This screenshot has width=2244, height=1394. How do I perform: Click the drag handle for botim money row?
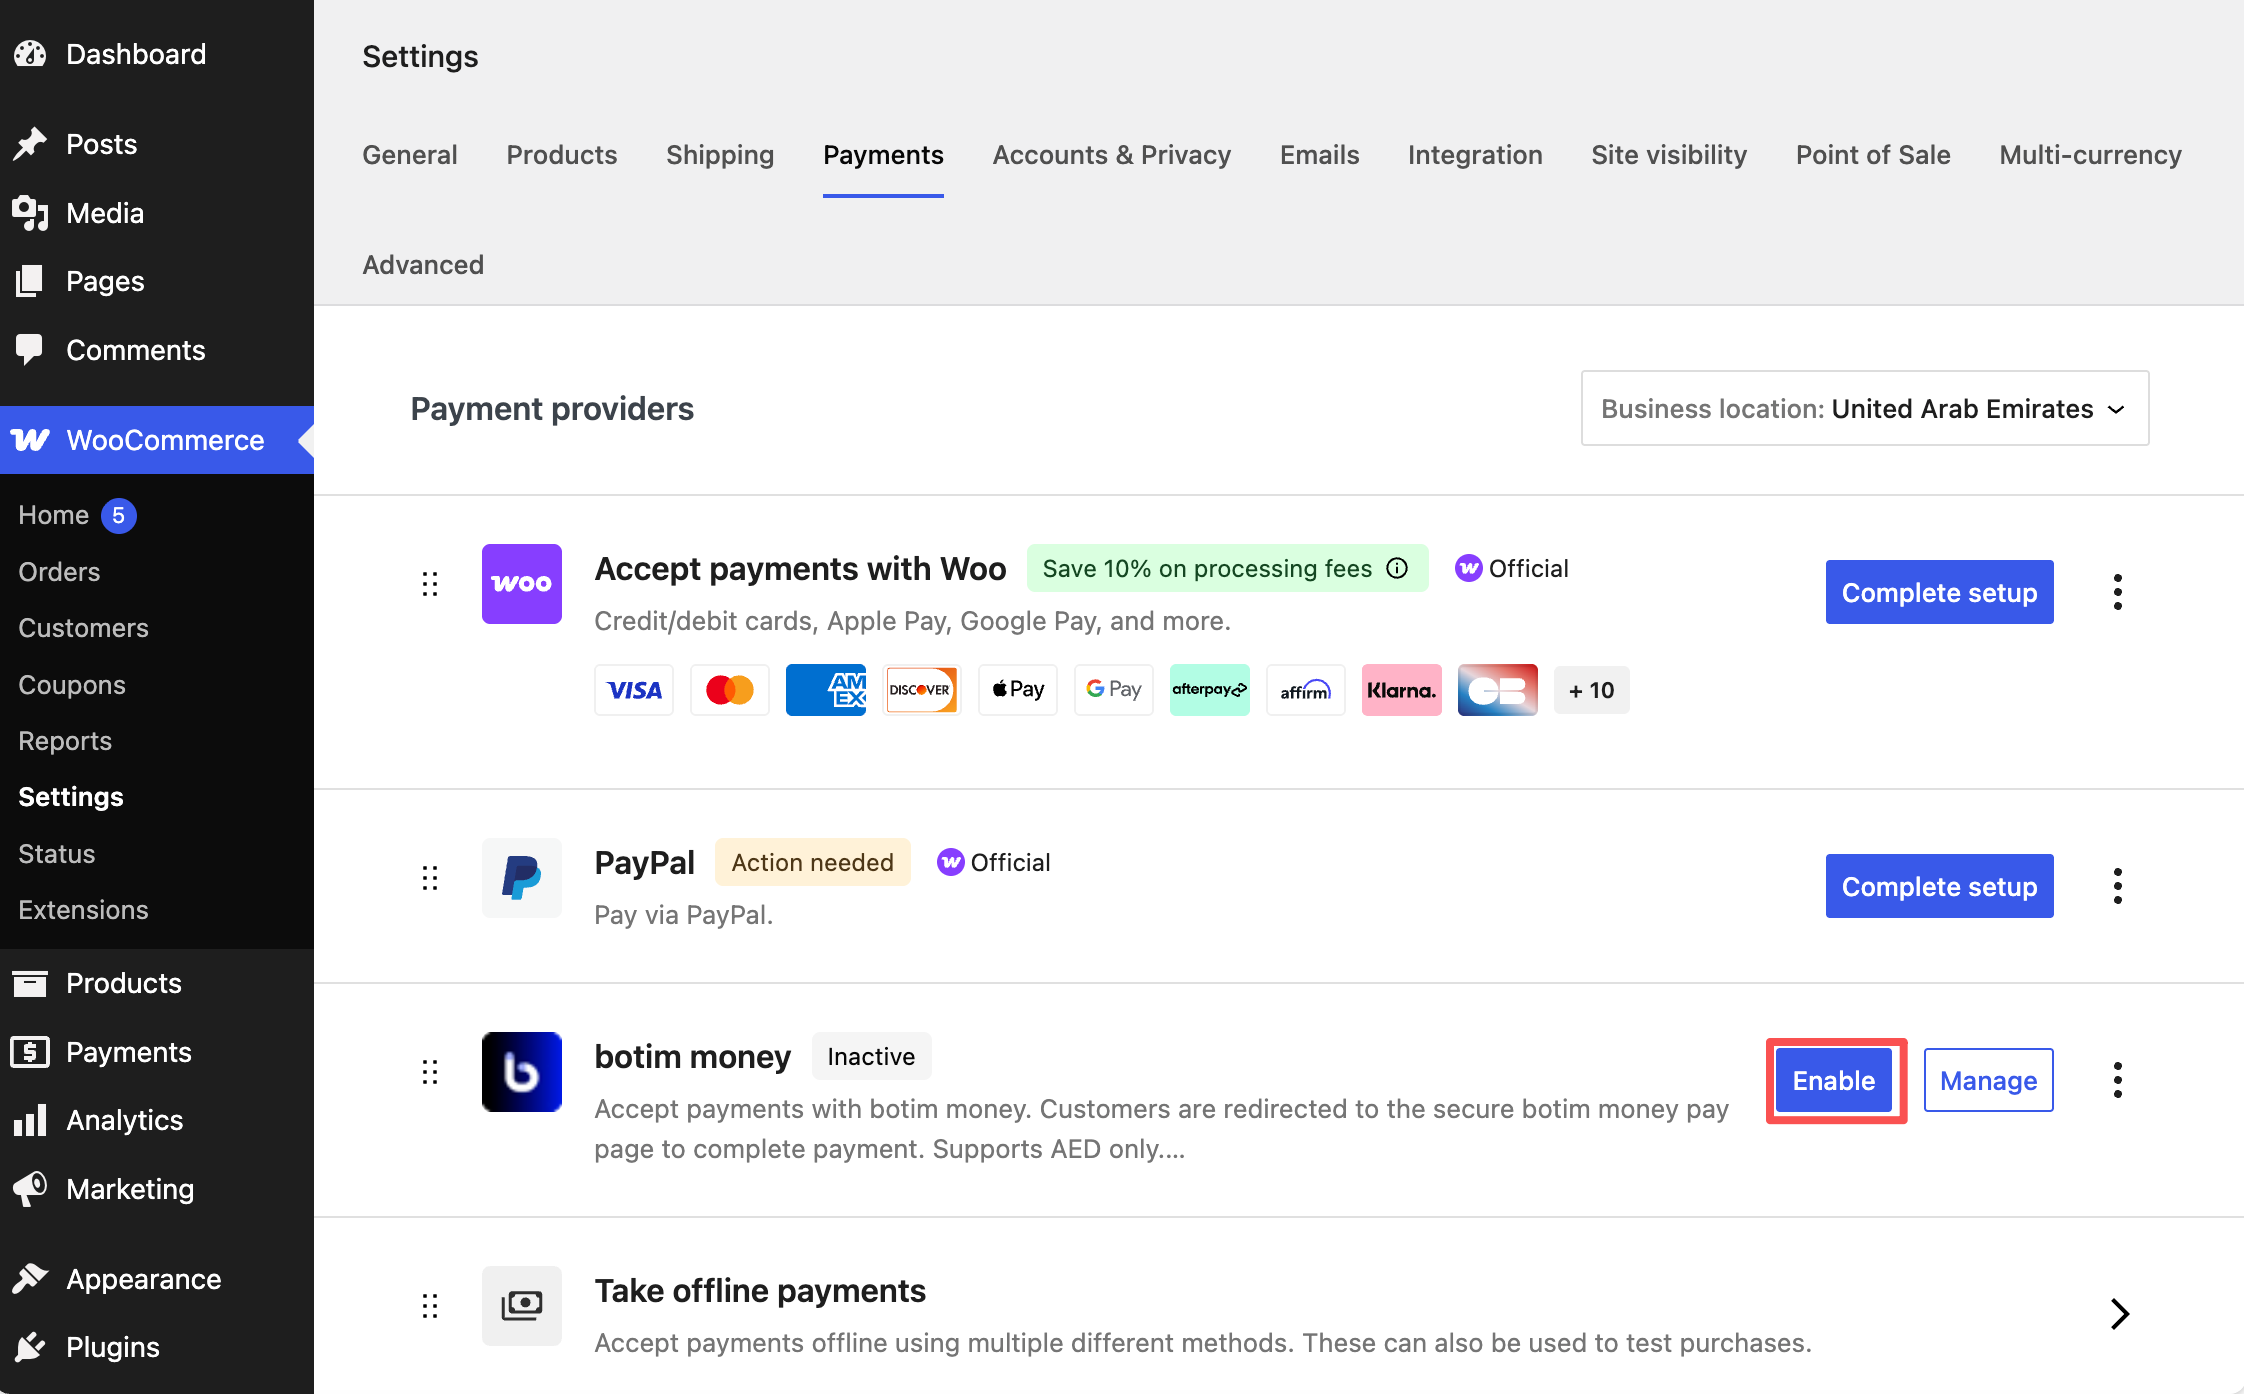click(430, 1072)
